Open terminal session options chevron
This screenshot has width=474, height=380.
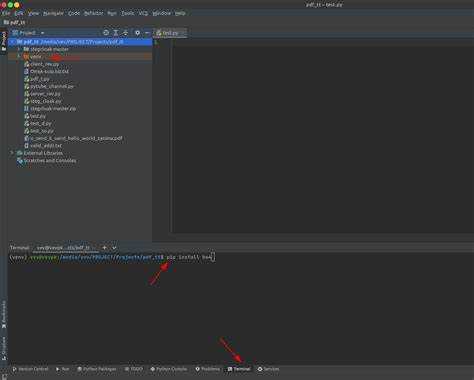114,248
